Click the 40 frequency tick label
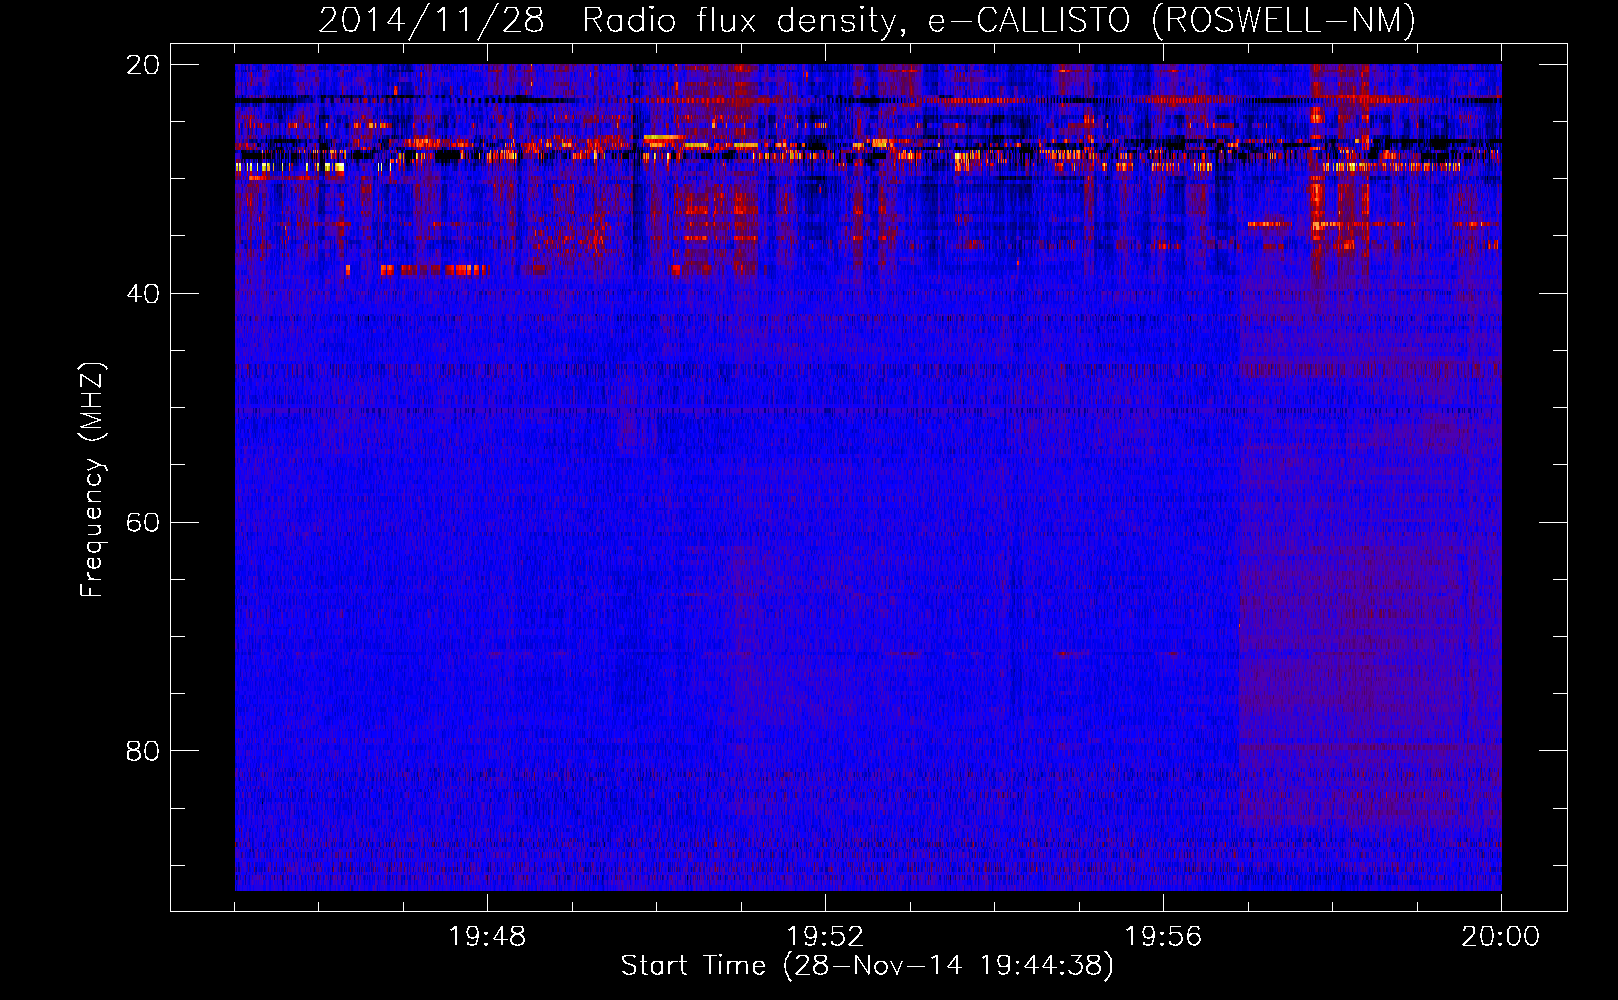This screenshot has height=1000, width=1618. click(142, 294)
